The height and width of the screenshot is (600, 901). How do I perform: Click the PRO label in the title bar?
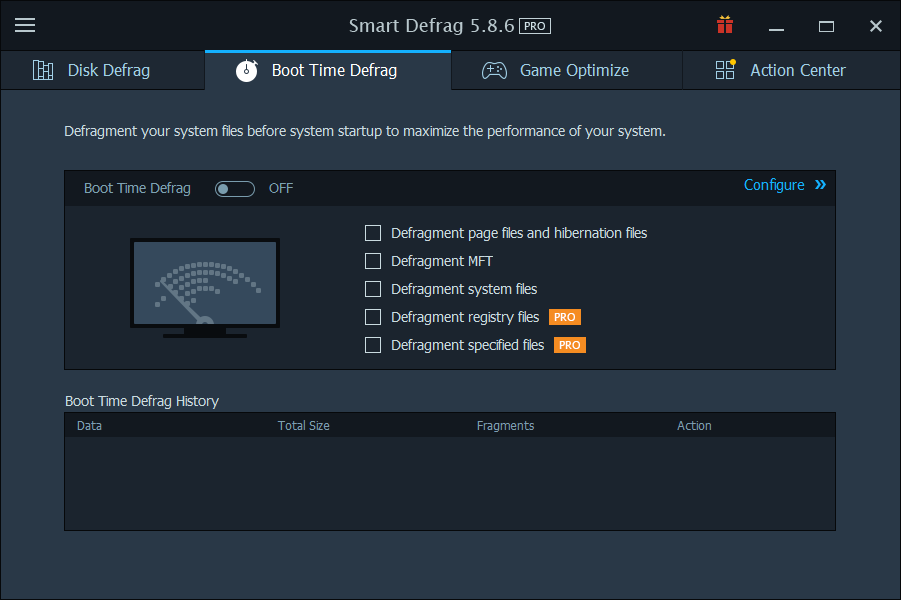tap(535, 26)
